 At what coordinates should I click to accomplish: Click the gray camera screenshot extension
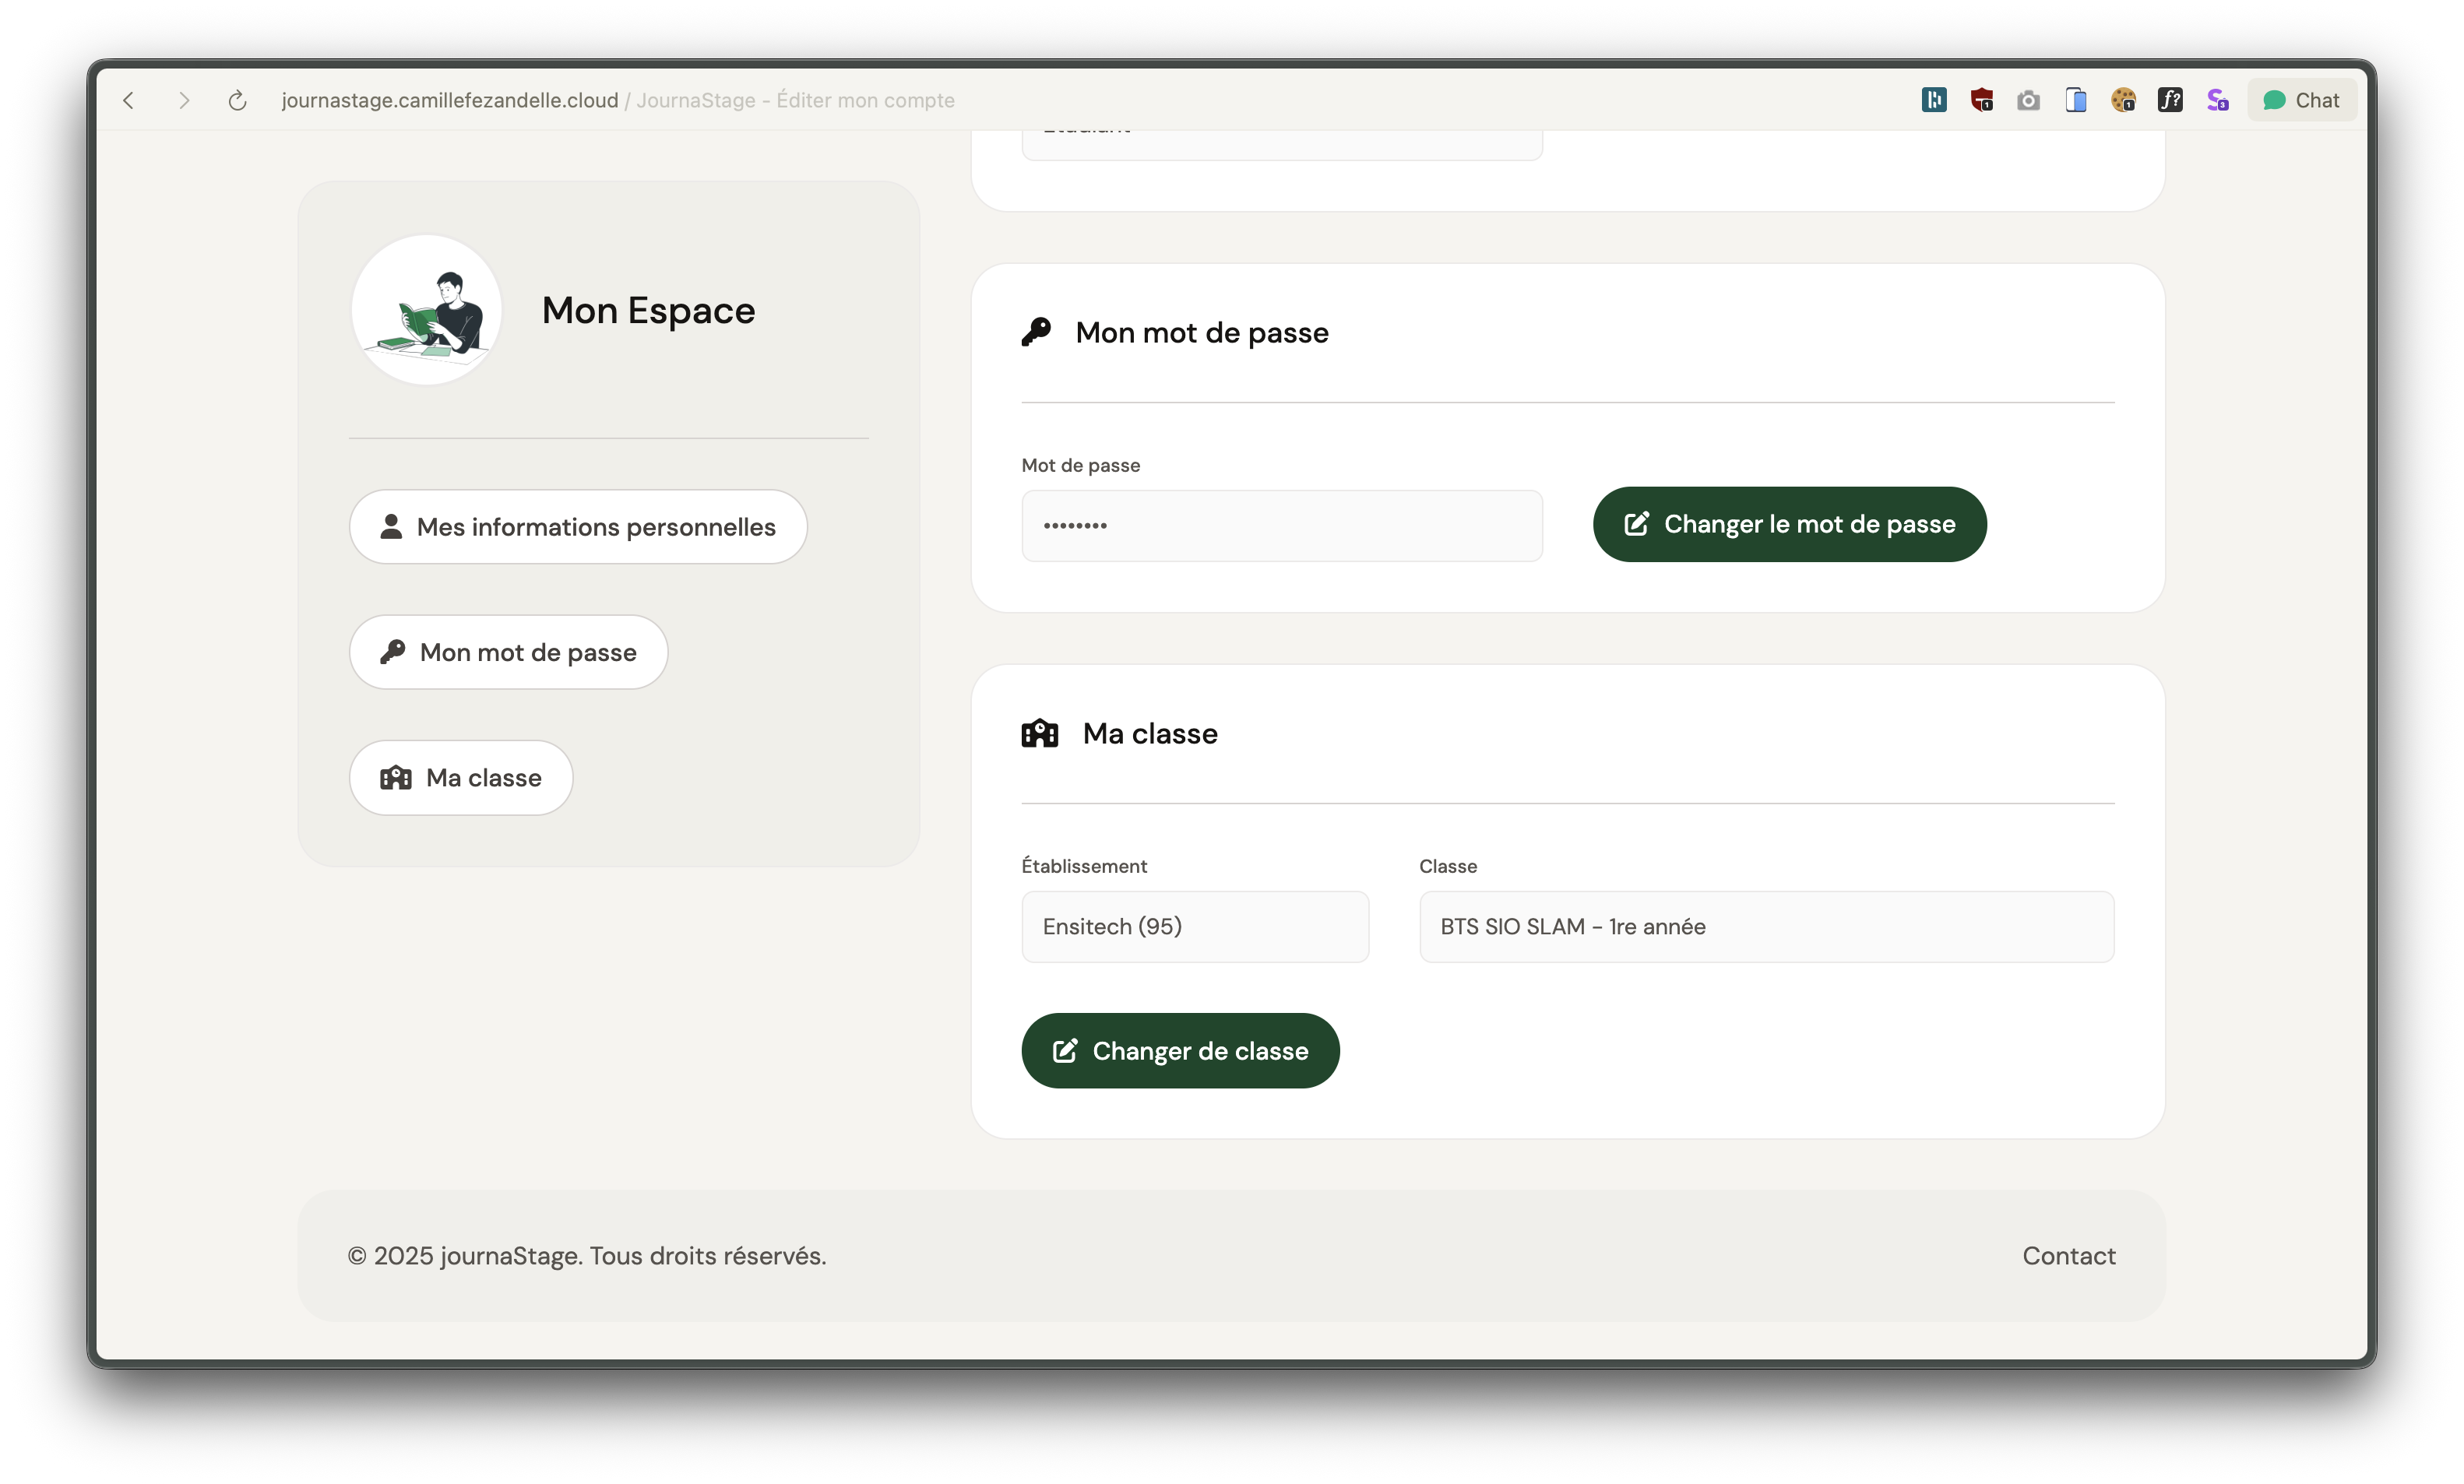click(x=2028, y=100)
